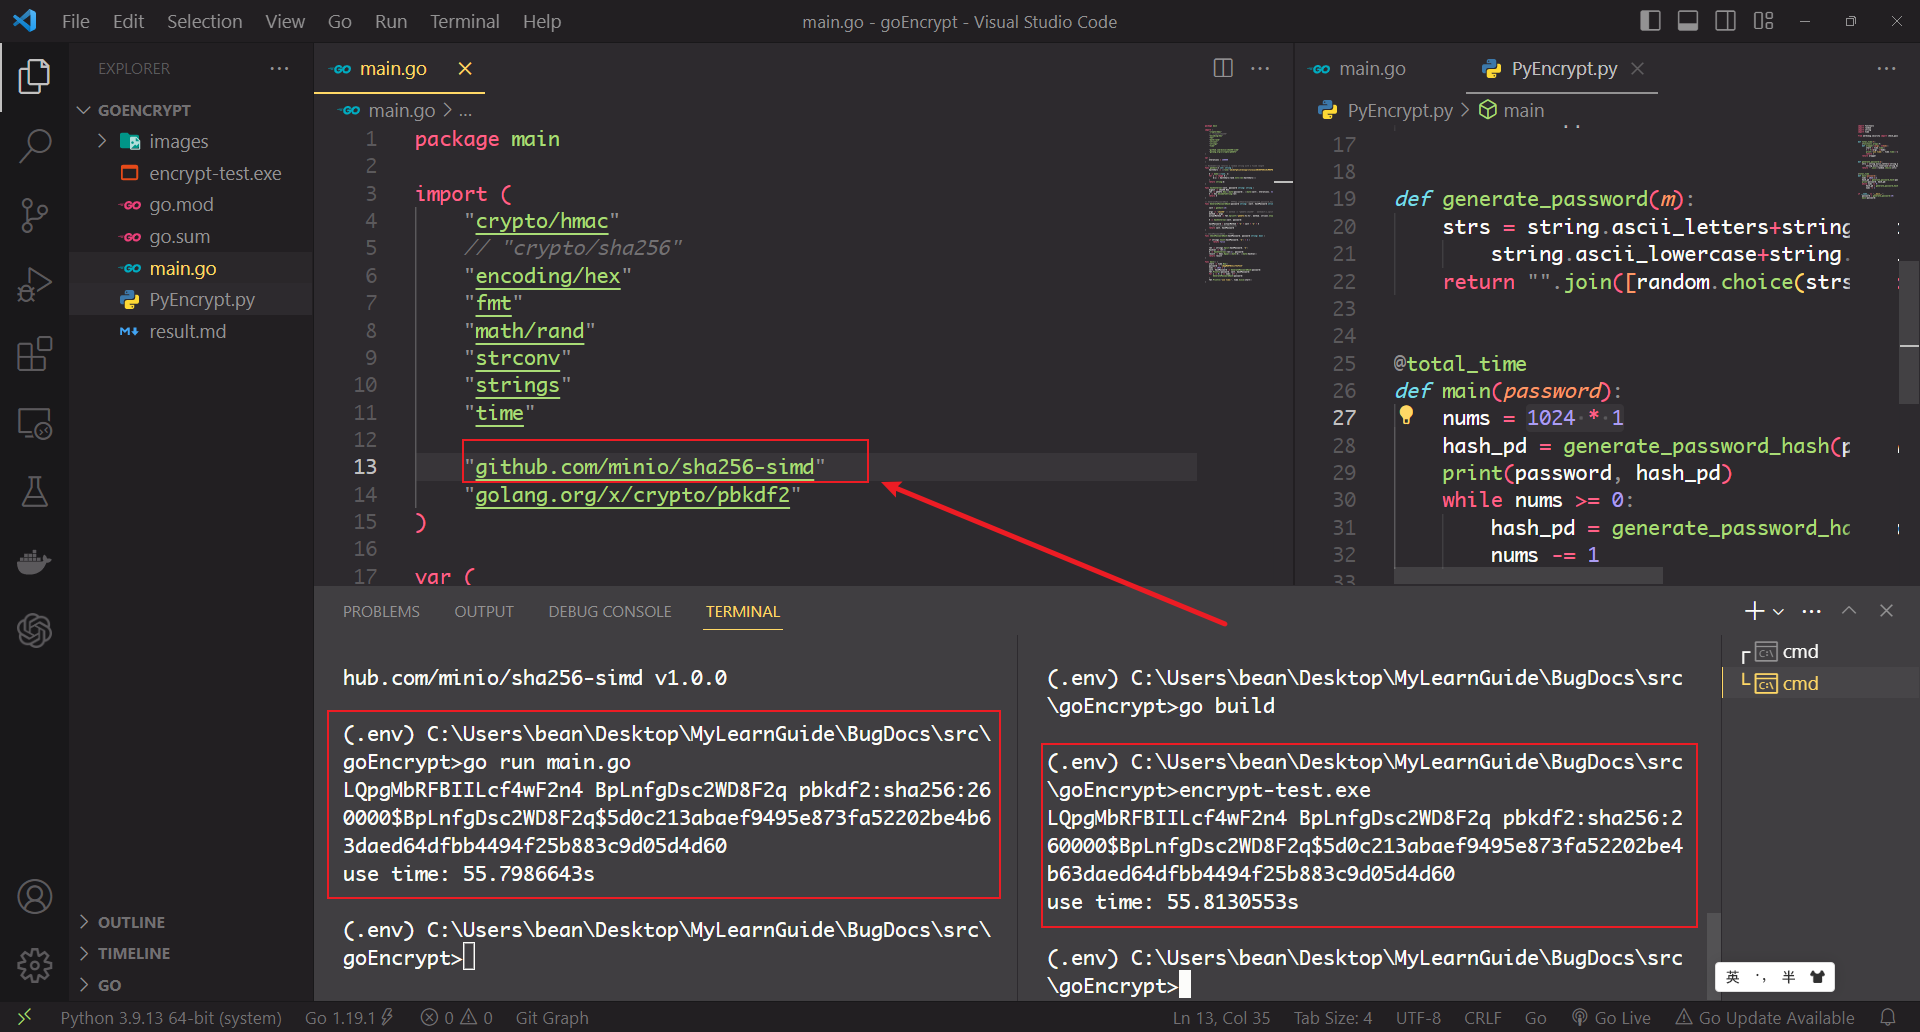Open the Selection menu
The image size is (1920, 1032).
(x=204, y=21)
